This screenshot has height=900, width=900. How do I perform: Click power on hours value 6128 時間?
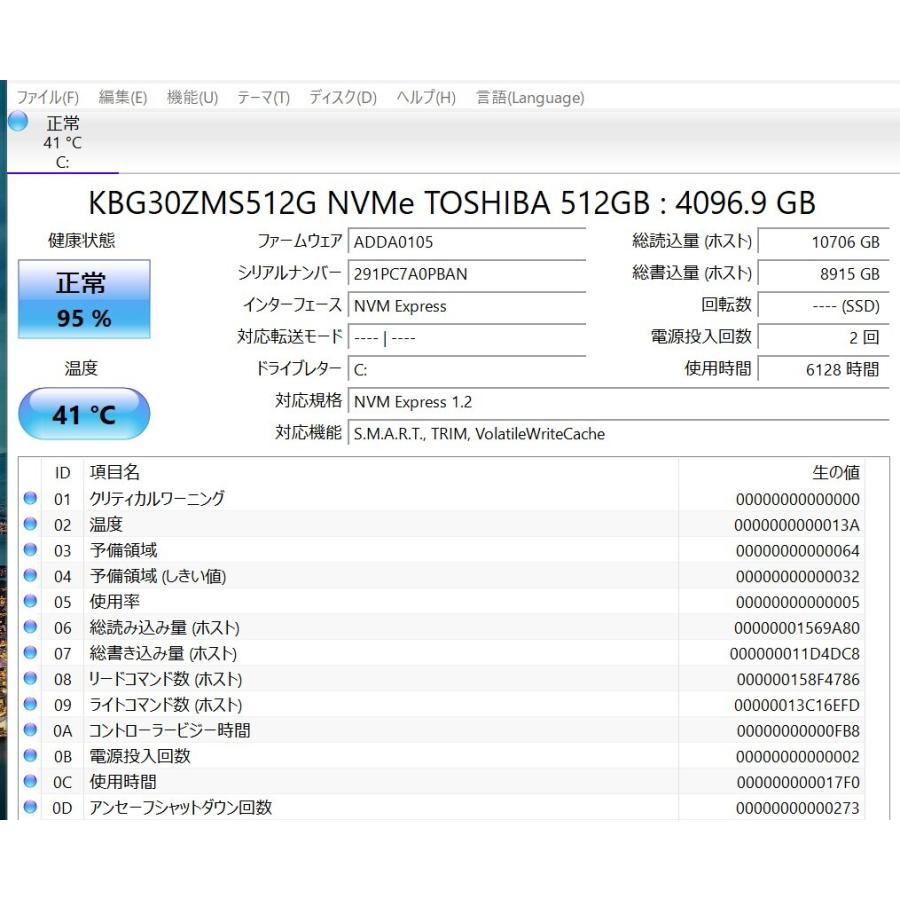coord(824,370)
